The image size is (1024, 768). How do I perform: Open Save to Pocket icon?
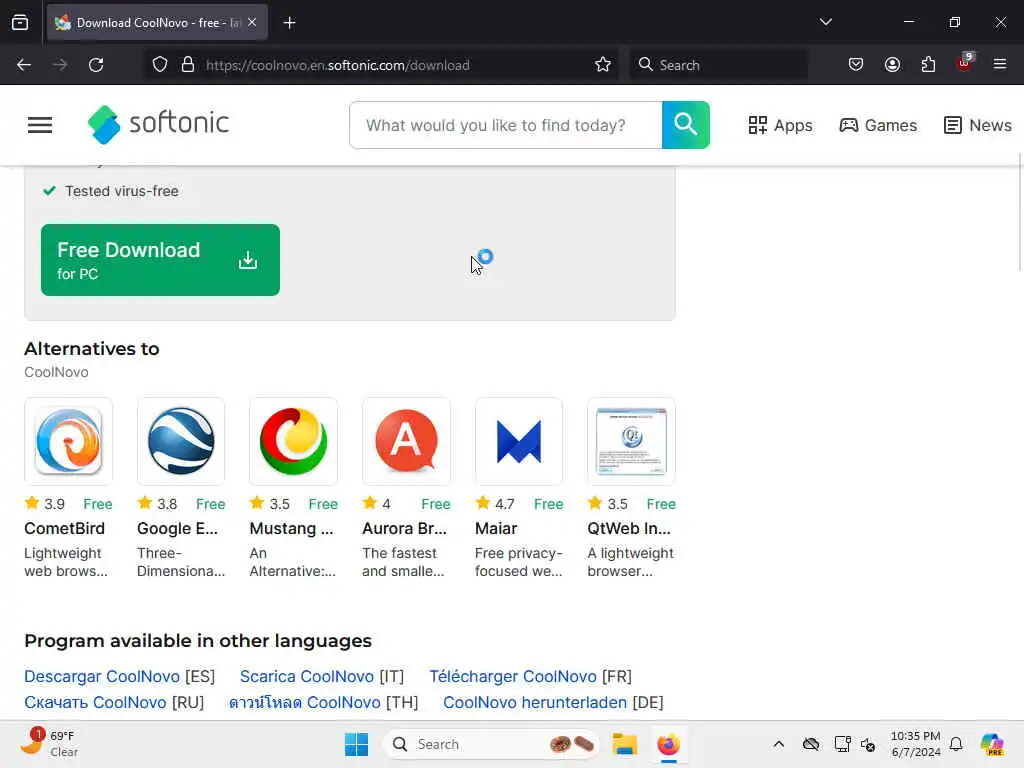tap(856, 65)
